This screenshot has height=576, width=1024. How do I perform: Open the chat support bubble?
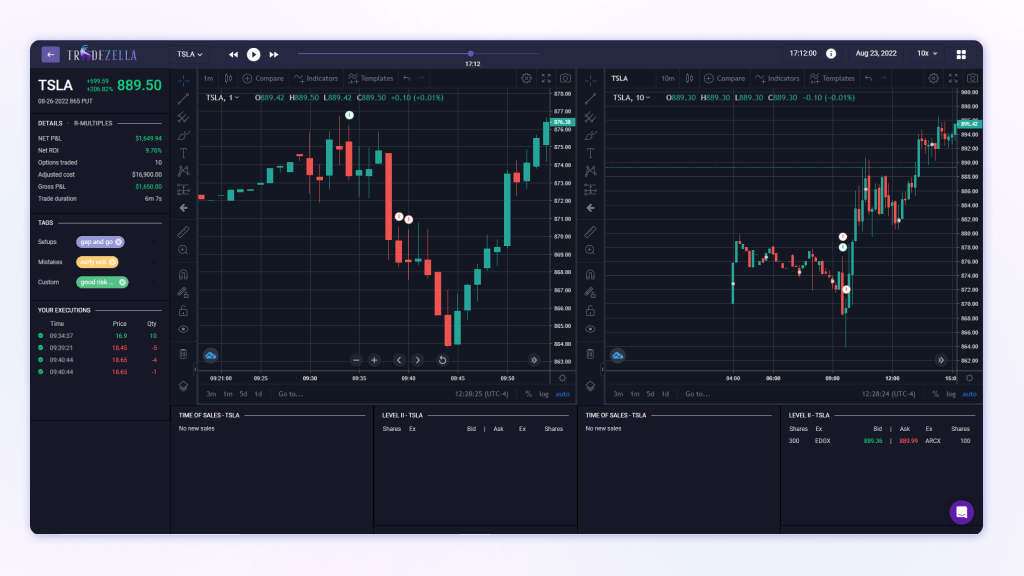961,511
